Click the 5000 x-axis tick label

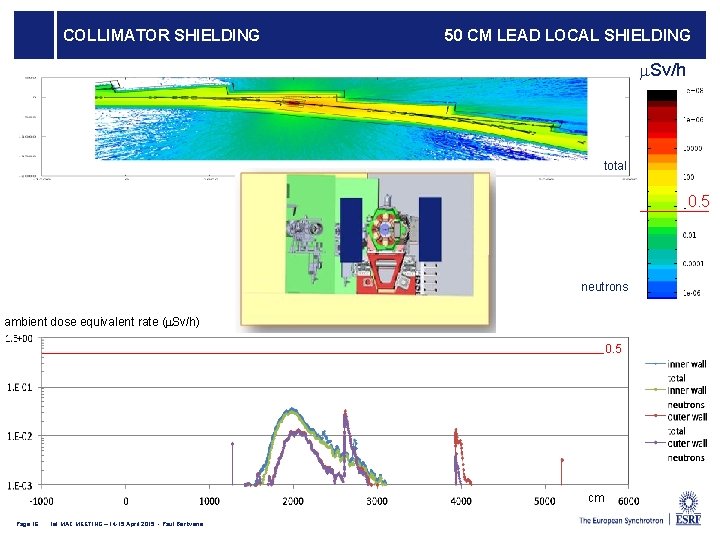(545, 501)
